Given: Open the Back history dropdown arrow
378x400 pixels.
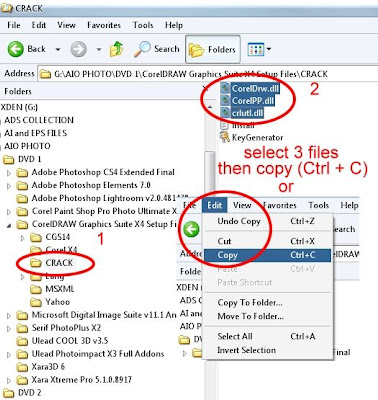Looking at the screenshot, I should pyautogui.click(x=58, y=50).
